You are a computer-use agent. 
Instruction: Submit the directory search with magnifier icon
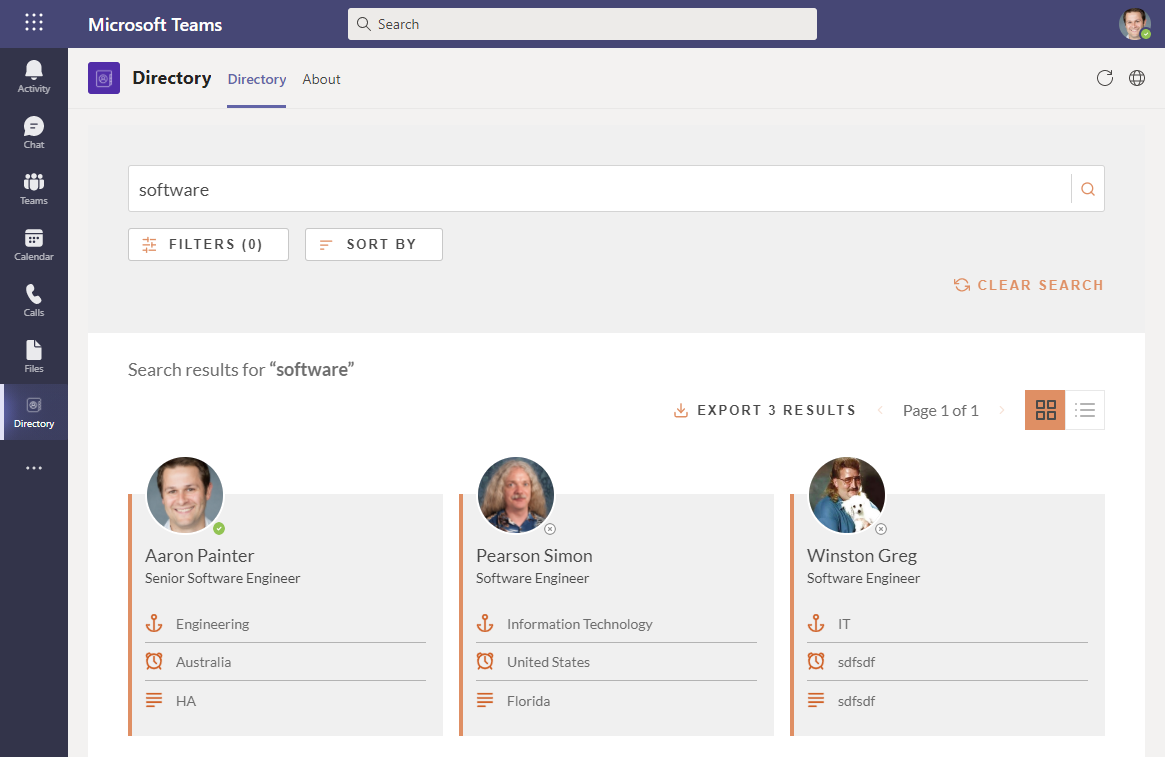click(x=1088, y=189)
